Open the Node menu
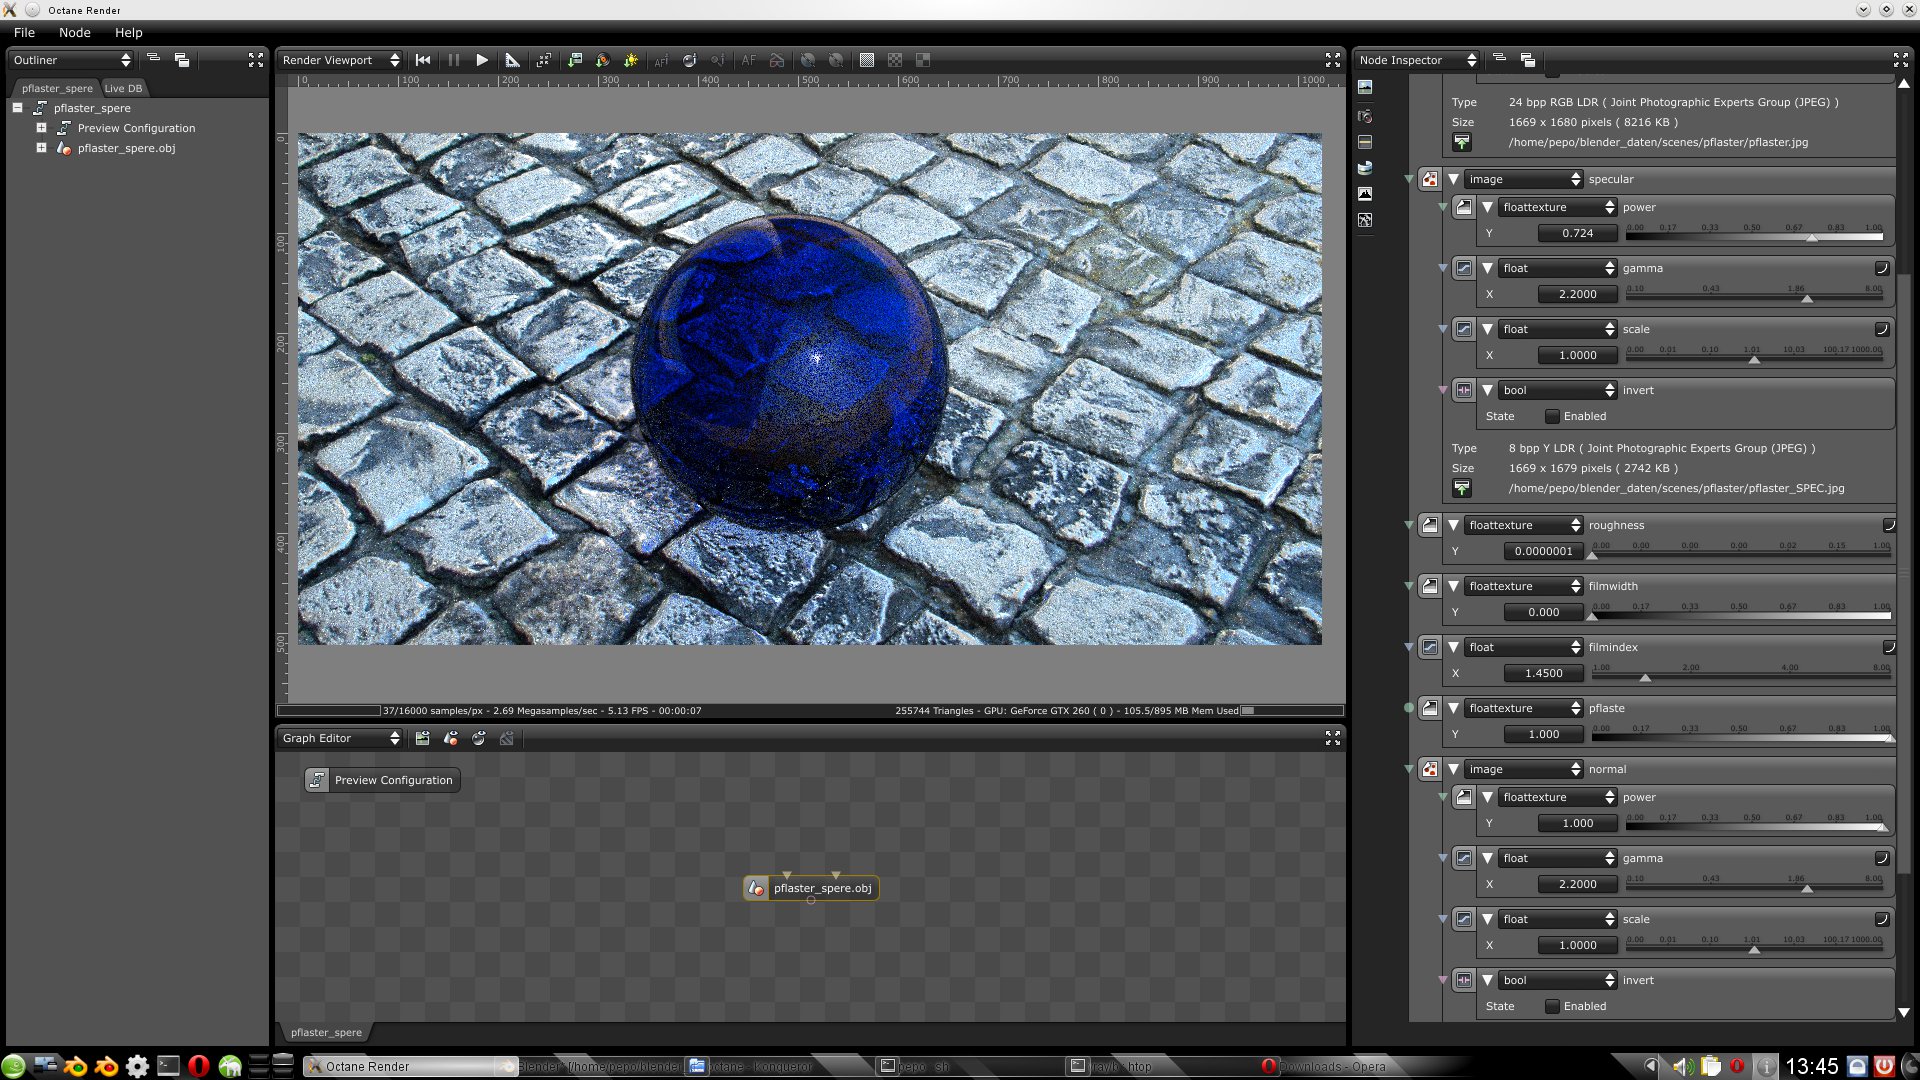Viewport: 1920px width, 1080px height. click(x=74, y=32)
